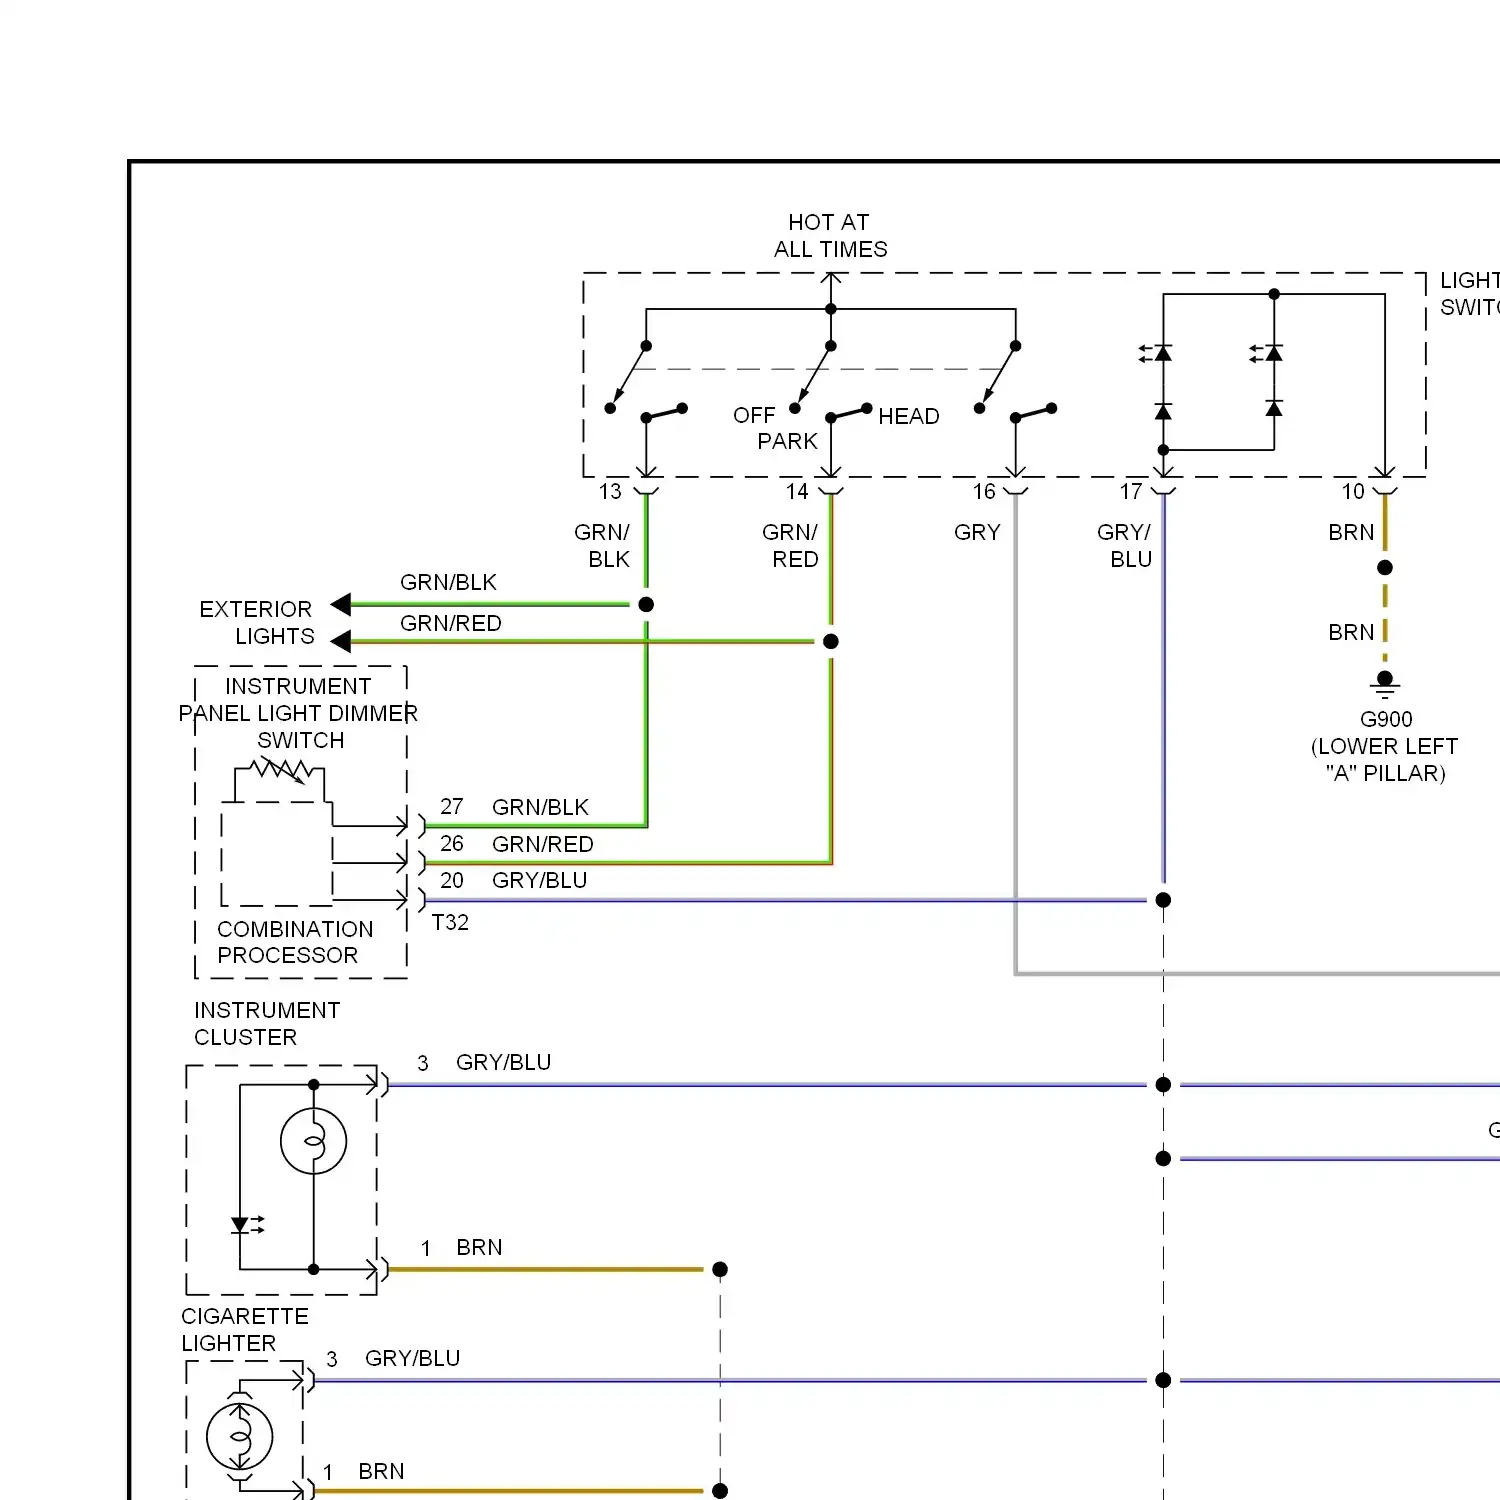This screenshot has width=1500, height=1500.
Task: Click the GRN/BLK arrowhead pointing to Exterior Lights
Action: coord(341,604)
